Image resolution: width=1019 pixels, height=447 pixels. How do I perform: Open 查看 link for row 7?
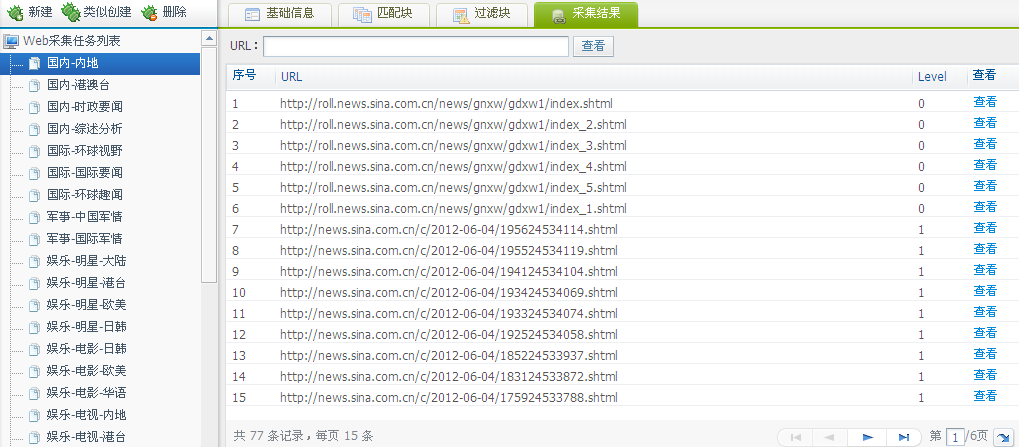984,228
